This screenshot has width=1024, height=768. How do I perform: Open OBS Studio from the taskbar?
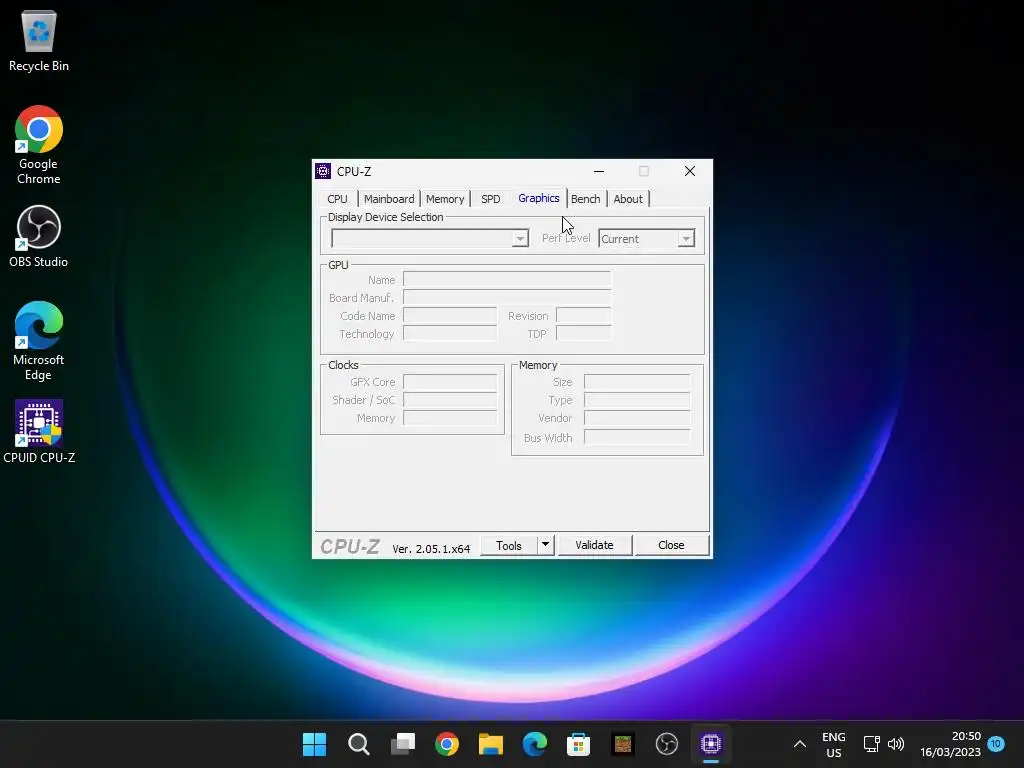coord(667,744)
